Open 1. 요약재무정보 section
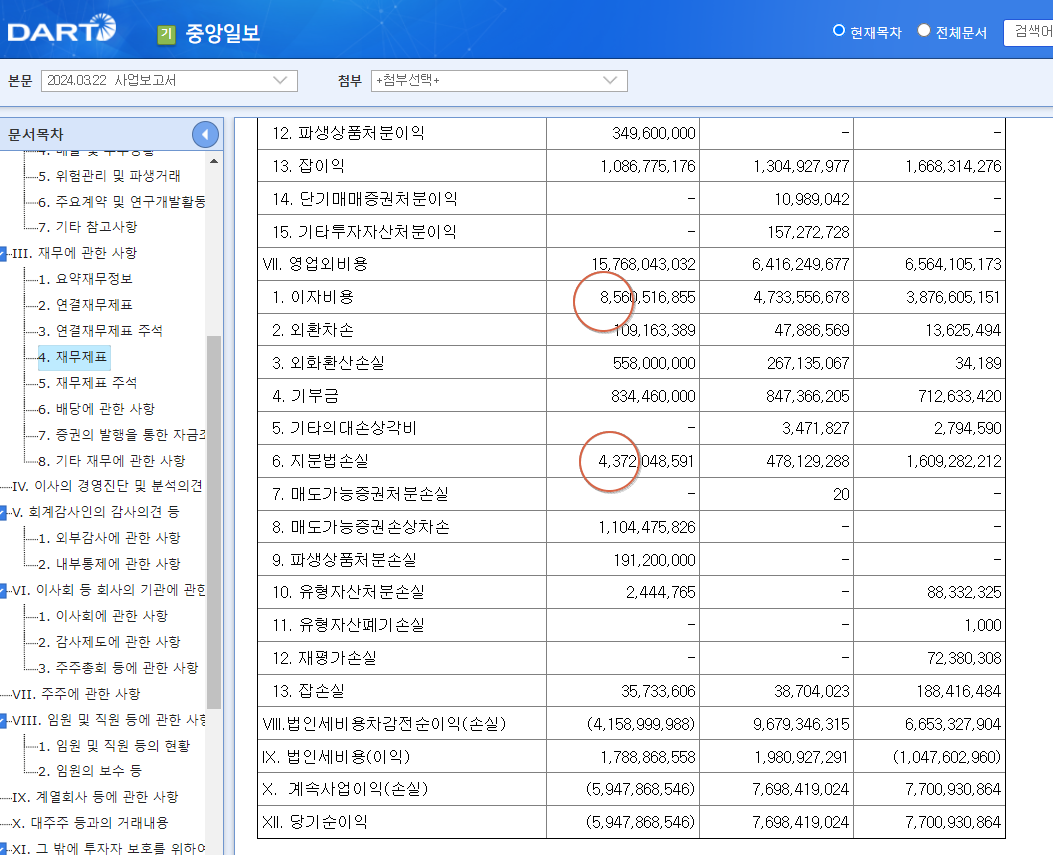This screenshot has height=855, width=1053. [x=85, y=279]
